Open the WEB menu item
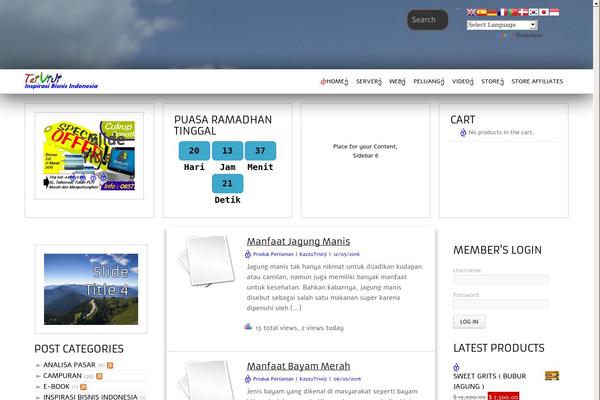 tap(397, 81)
